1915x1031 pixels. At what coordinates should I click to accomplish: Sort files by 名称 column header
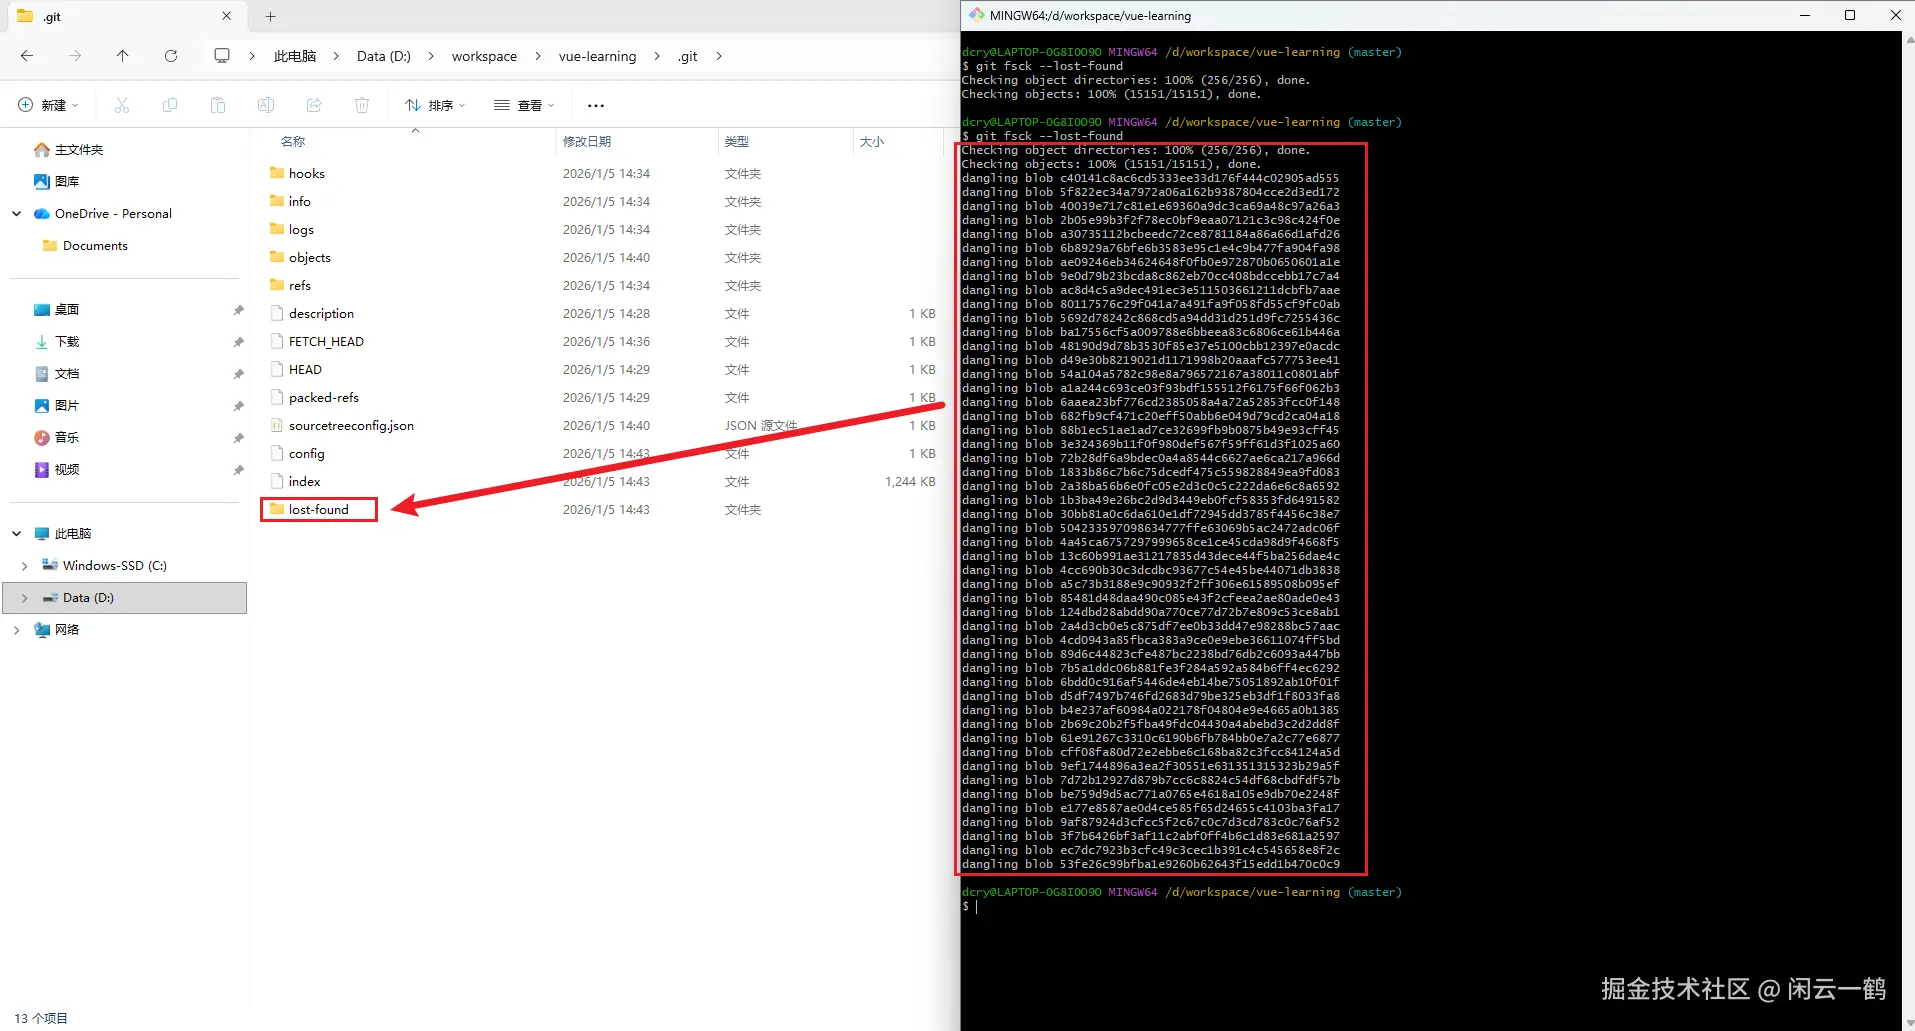pyautogui.click(x=293, y=141)
